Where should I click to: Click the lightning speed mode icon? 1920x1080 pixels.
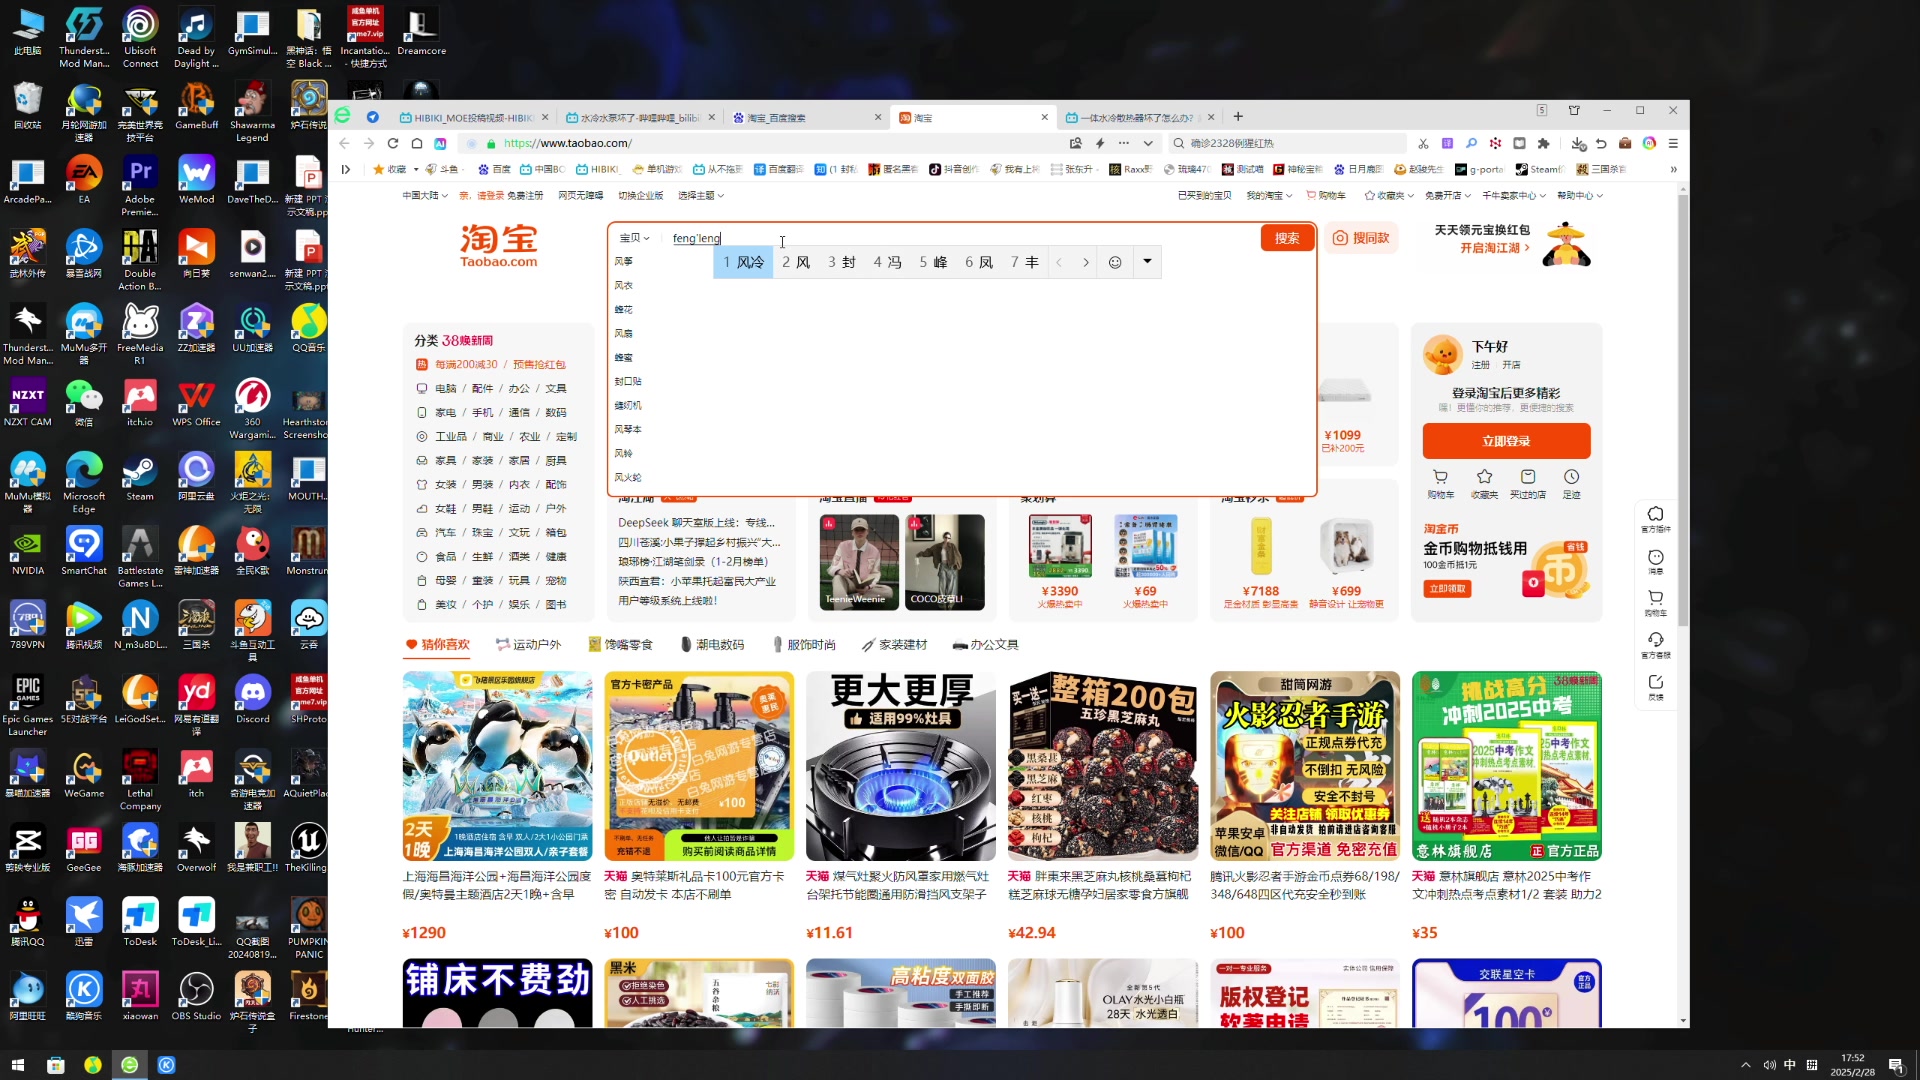pyautogui.click(x=1100, y=143)
